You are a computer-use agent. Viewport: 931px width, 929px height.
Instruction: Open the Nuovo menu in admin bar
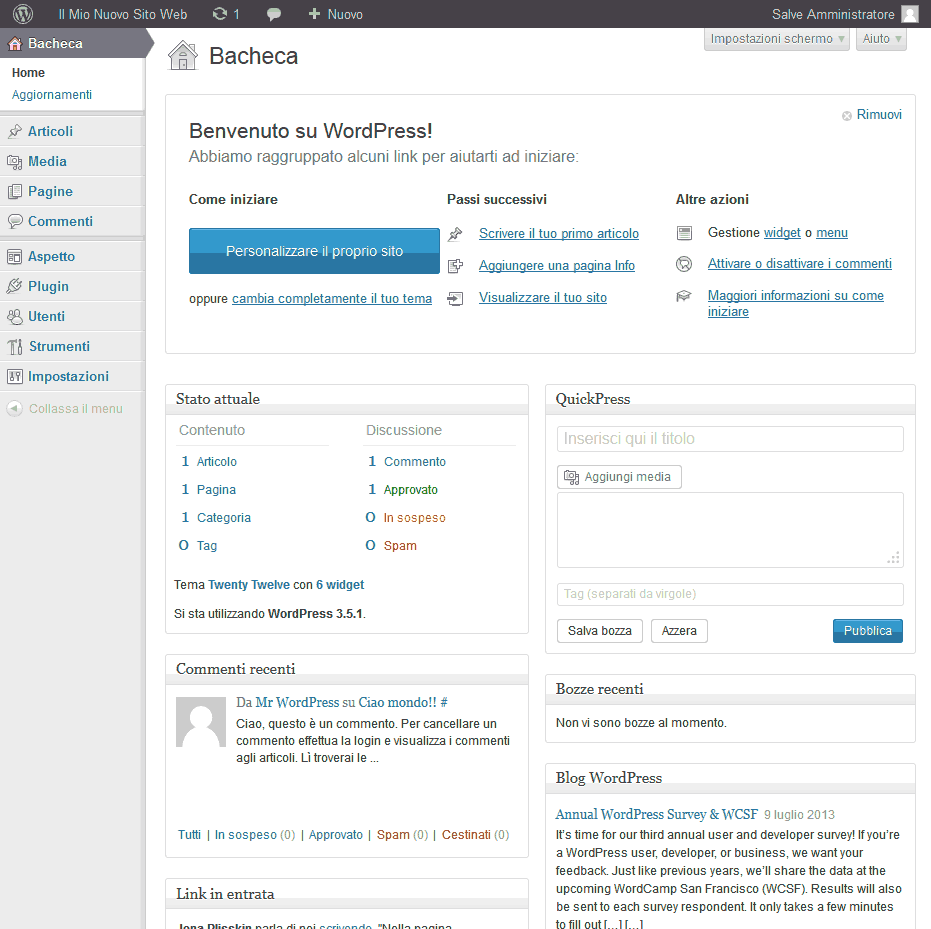(335, 14)
